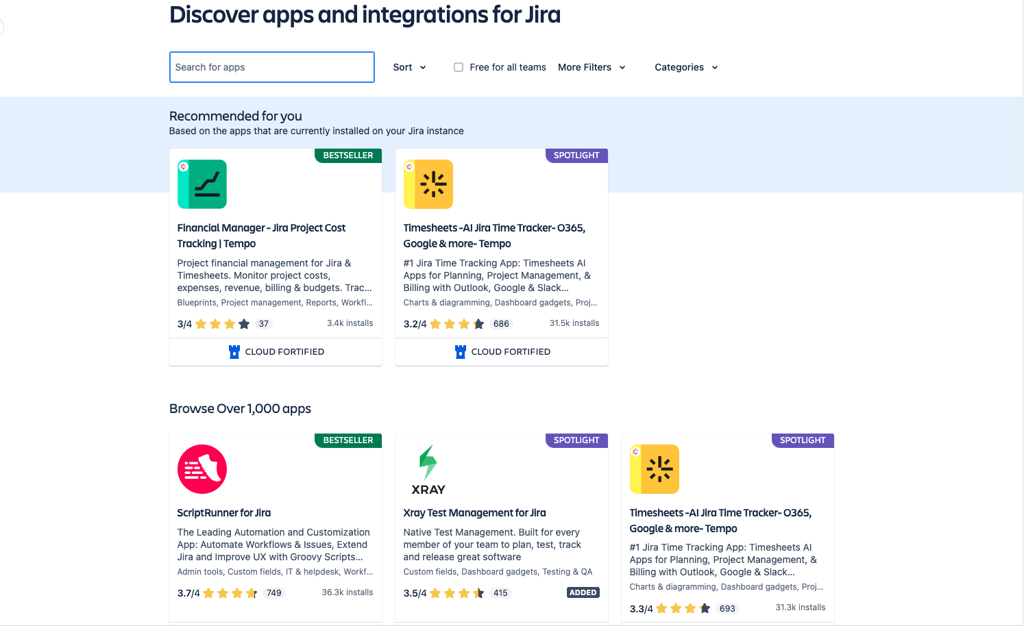Click star rating next to 693 reviews
The height and width of the screenshot is (626, 1024).
click(x=682, y=608)
